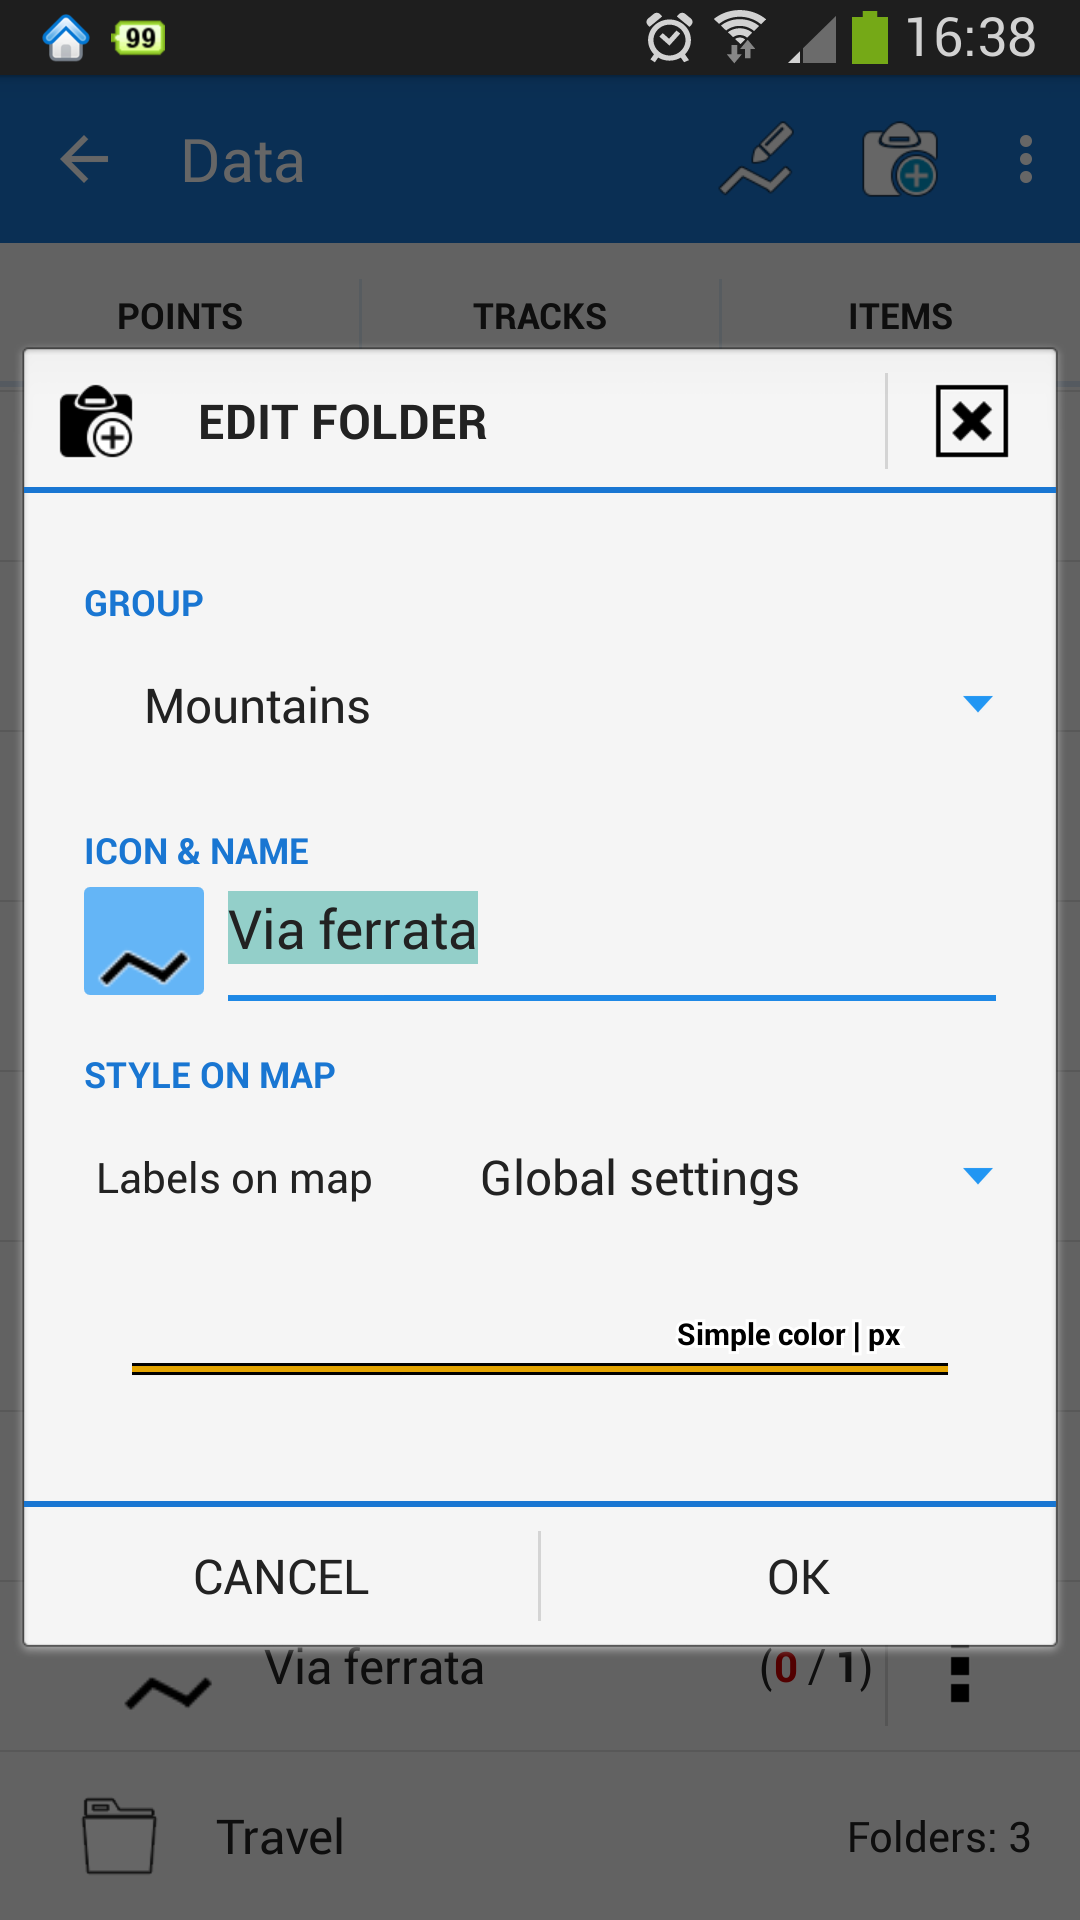
Task: Tap the back arrow in the Data header
Action: [x=84, y=160]
